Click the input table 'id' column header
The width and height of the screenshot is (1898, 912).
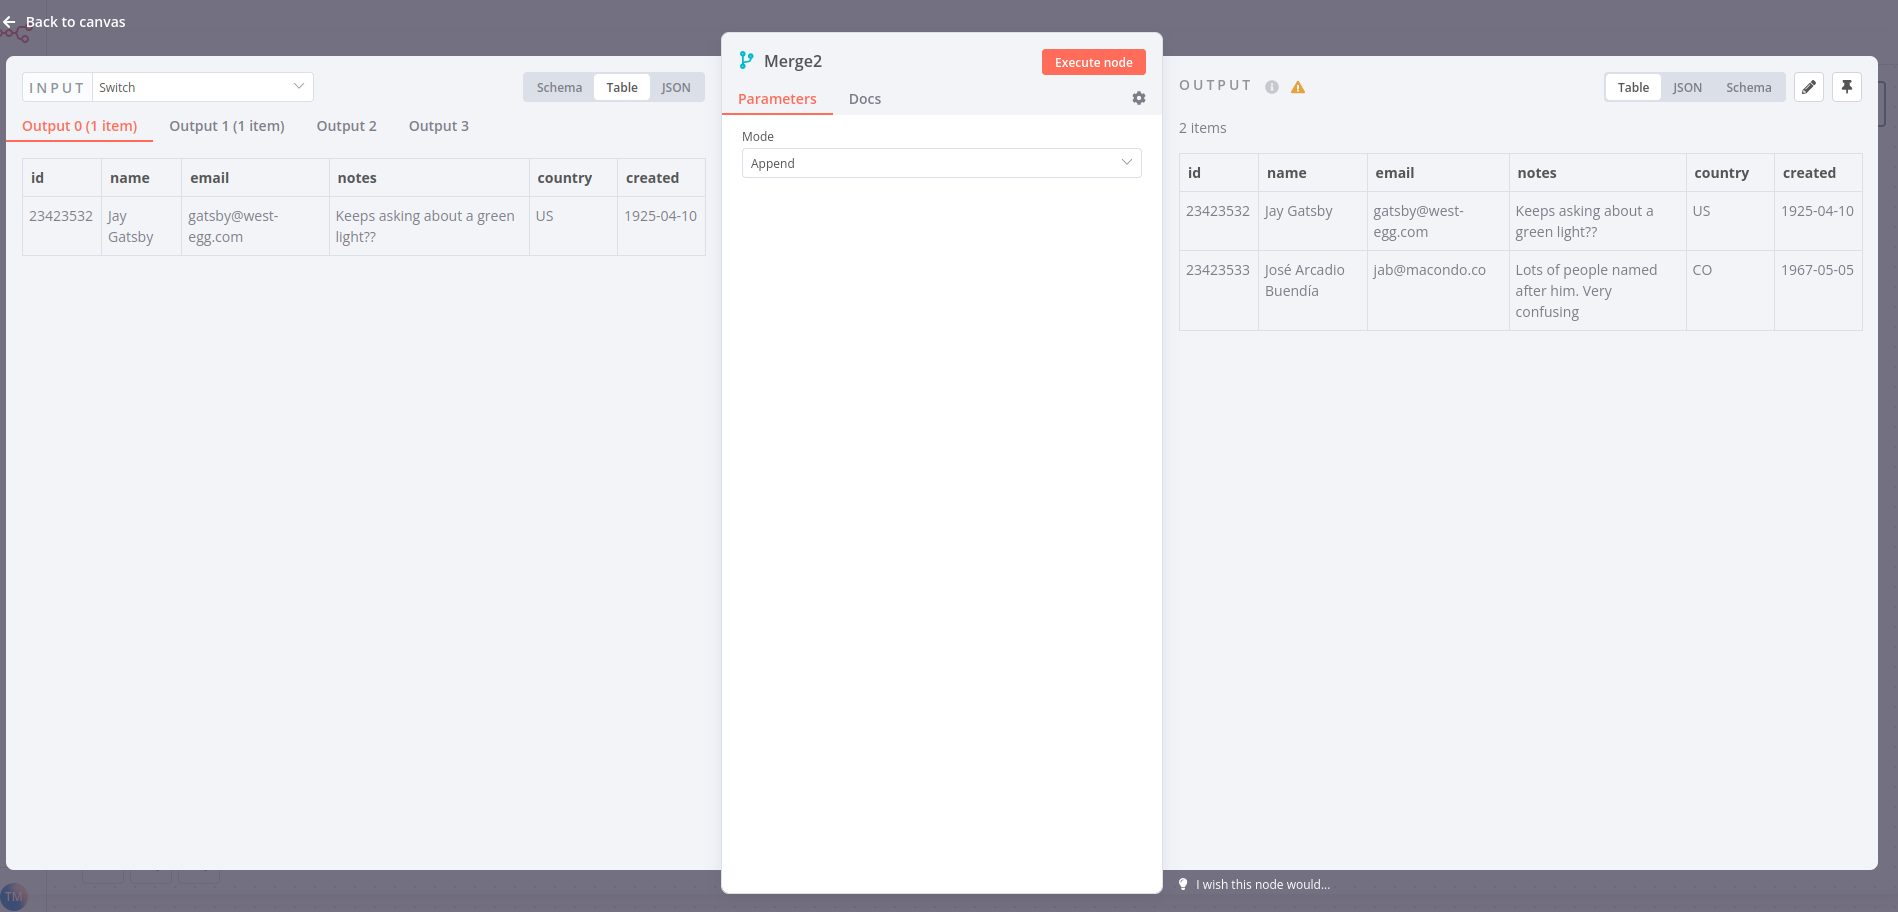pos(62,178)
